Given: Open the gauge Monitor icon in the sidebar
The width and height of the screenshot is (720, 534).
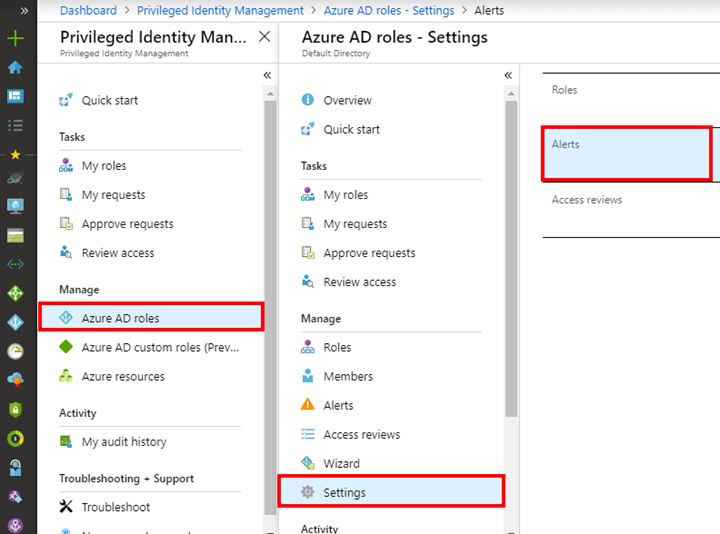Looking at the screenshot, I should 15,351.
